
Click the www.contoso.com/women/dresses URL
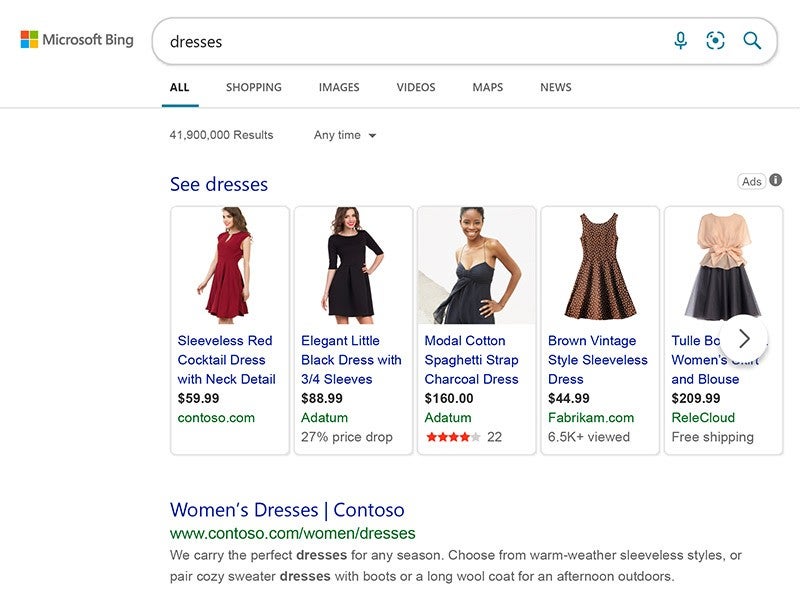[x=292, y=534]
